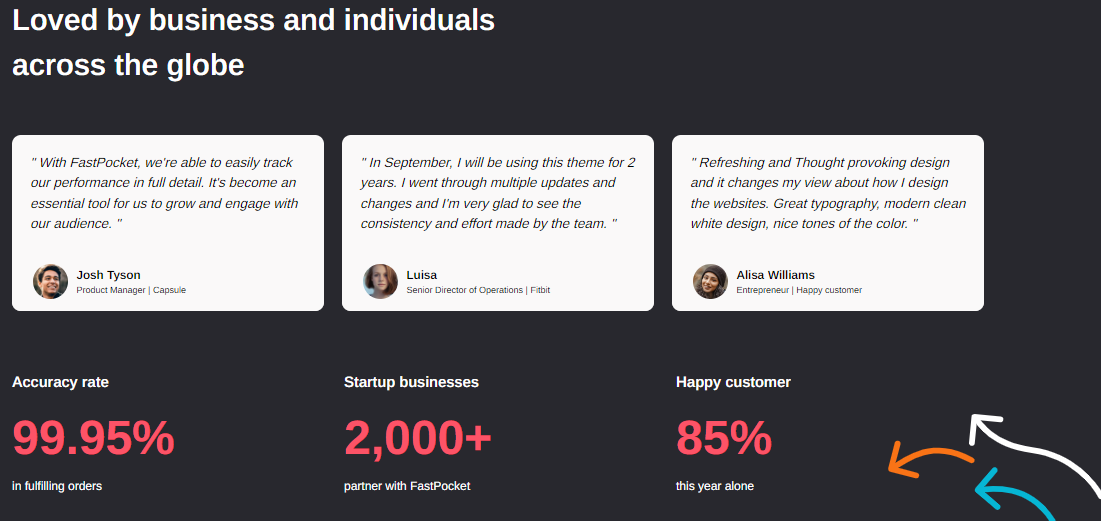Click the blue curved arrow graphic
1101x521 pixels.
(x=1016, y=495)
